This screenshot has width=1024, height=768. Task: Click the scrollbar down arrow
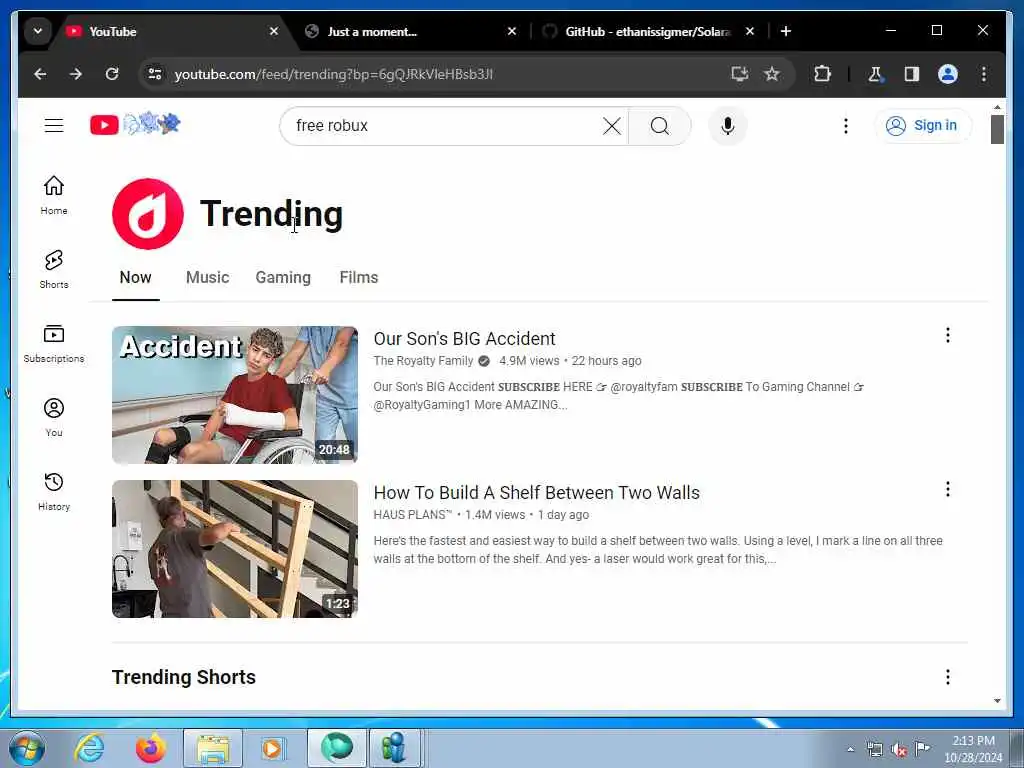997,701
